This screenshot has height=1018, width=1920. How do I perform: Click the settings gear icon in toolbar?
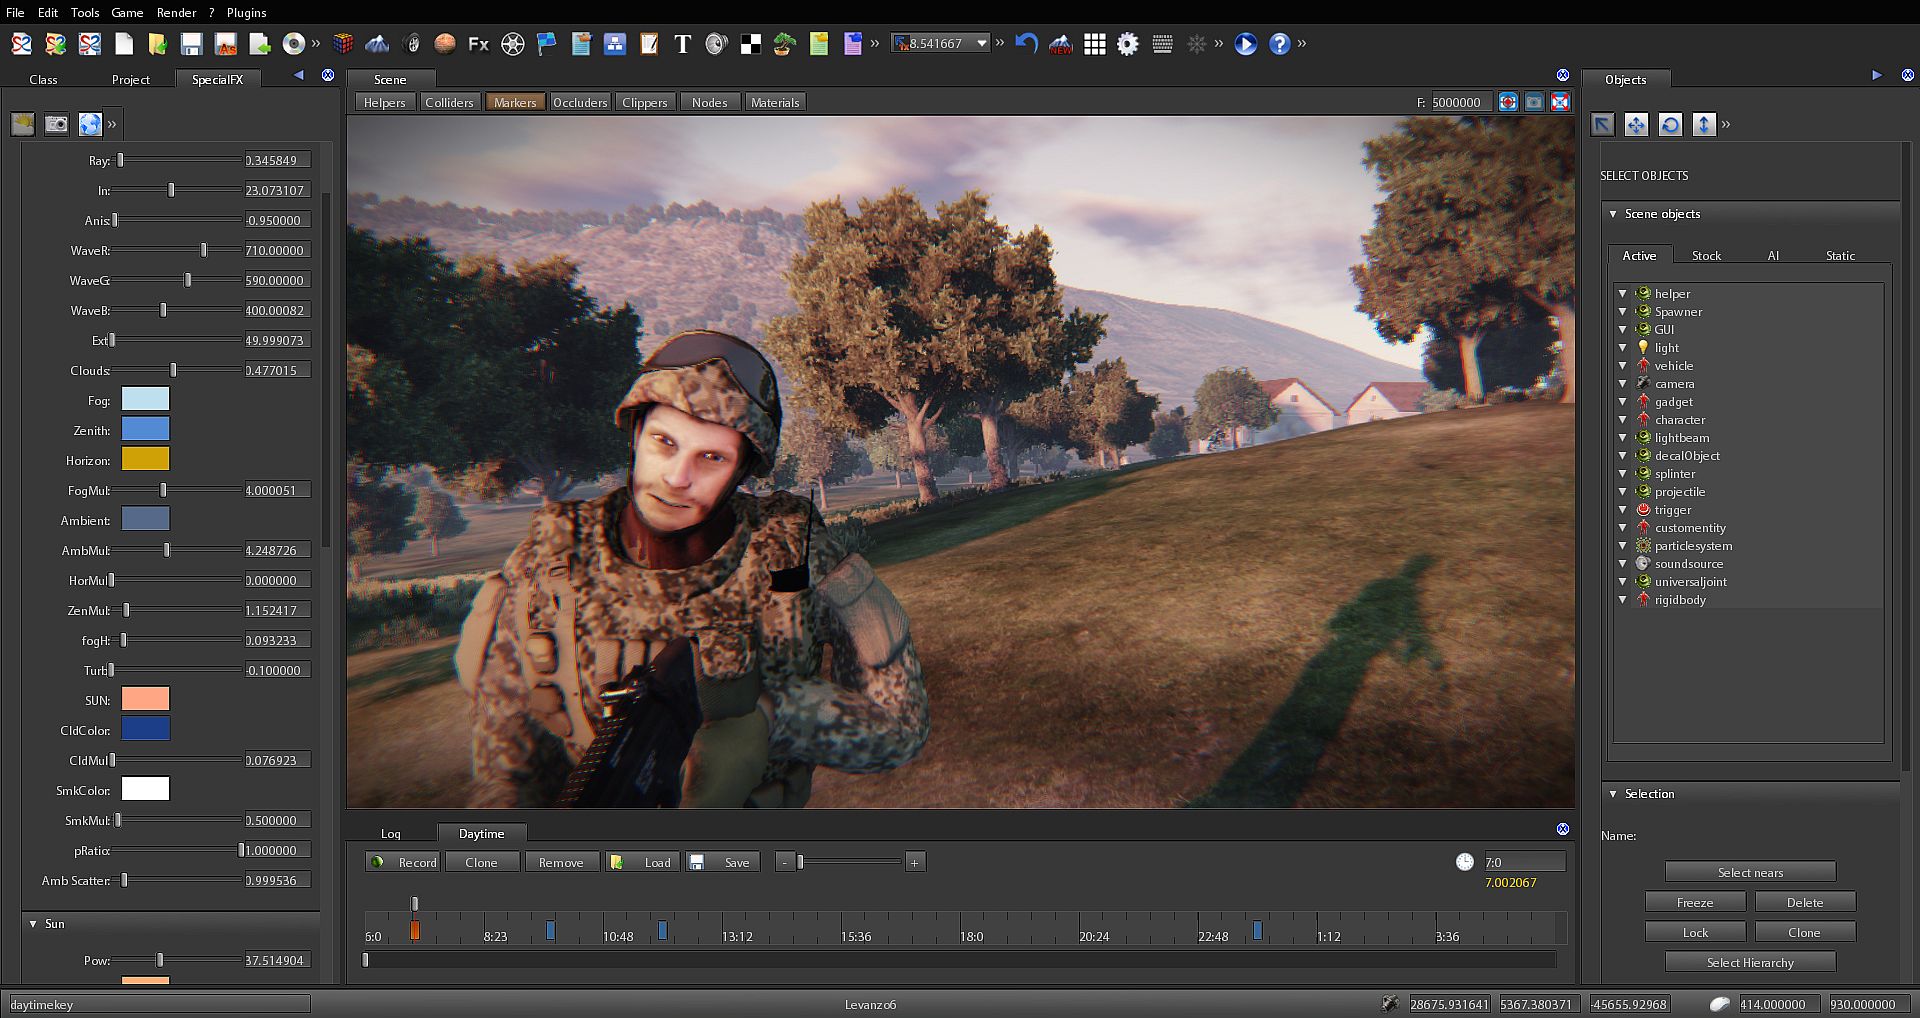coord(1128,44)
